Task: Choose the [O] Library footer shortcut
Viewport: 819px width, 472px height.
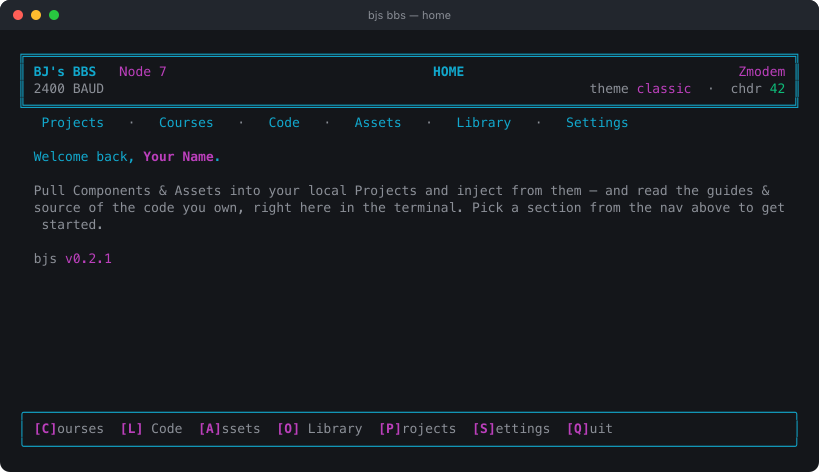Action: pyautogui.click(x=320, y=429)
